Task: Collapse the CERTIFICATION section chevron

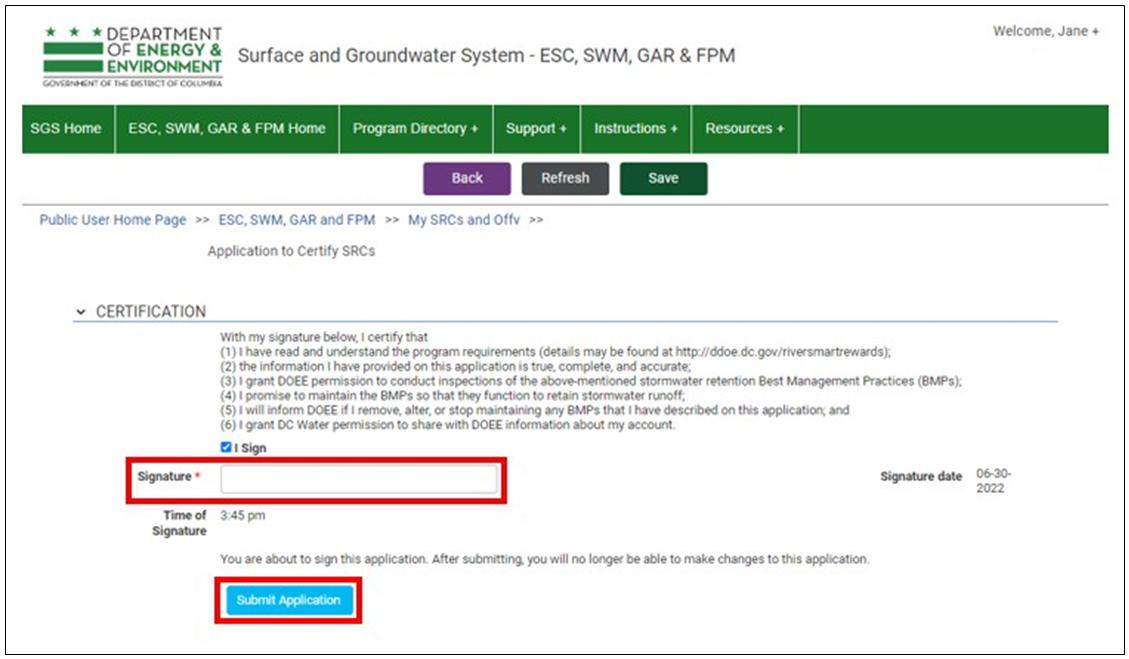Action: pos(81,312)
